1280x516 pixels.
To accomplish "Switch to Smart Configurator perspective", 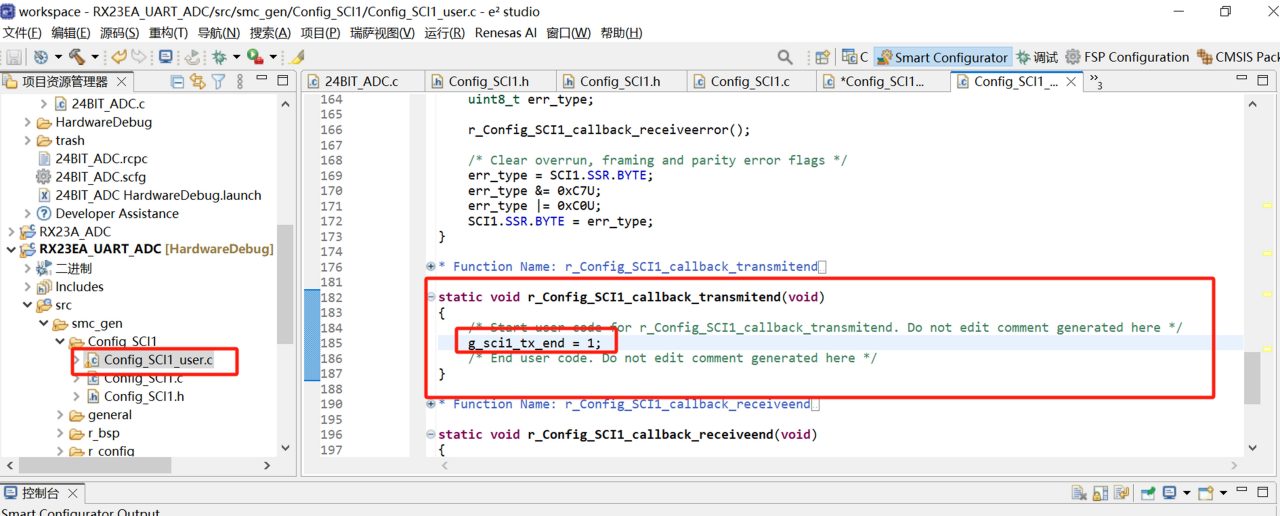I will [x=942, y=57].
